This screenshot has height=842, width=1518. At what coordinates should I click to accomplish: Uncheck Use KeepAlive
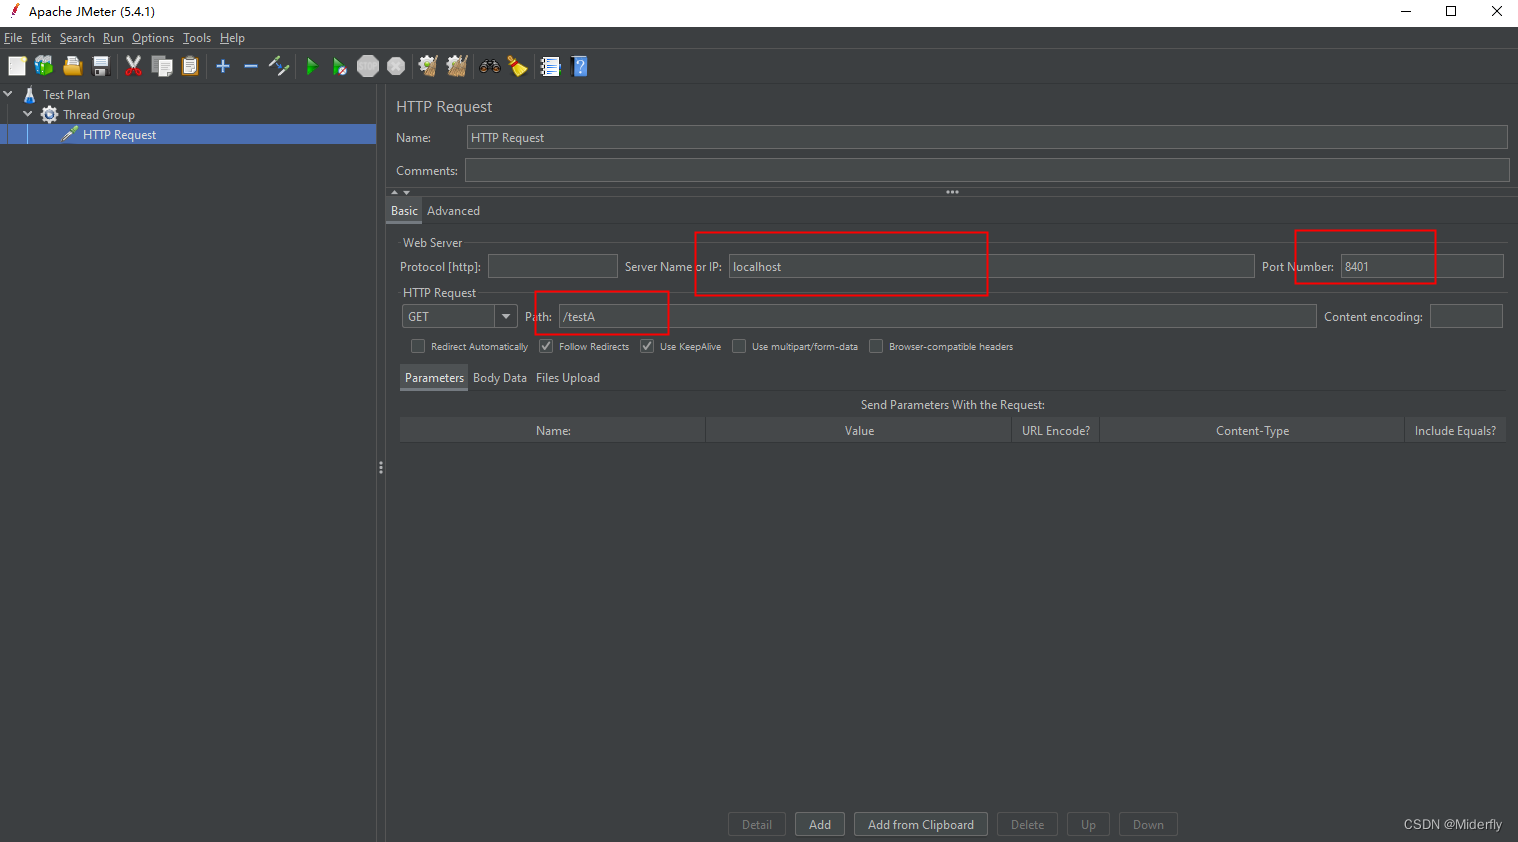pyautogui.click(x=647, y=346)
